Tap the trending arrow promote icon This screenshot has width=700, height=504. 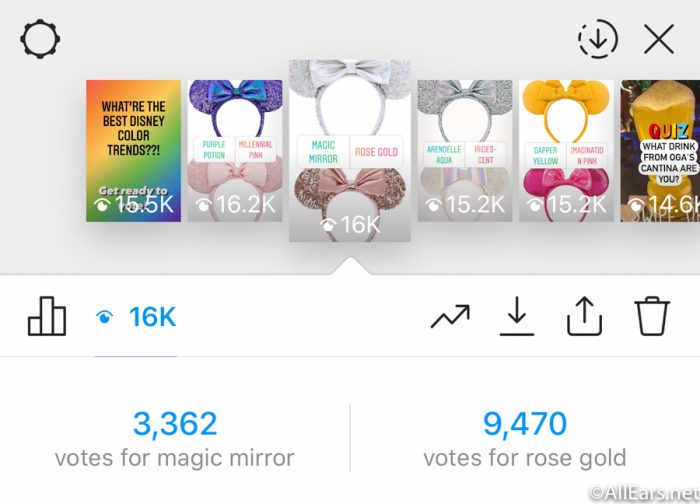[x=450, y=317]
